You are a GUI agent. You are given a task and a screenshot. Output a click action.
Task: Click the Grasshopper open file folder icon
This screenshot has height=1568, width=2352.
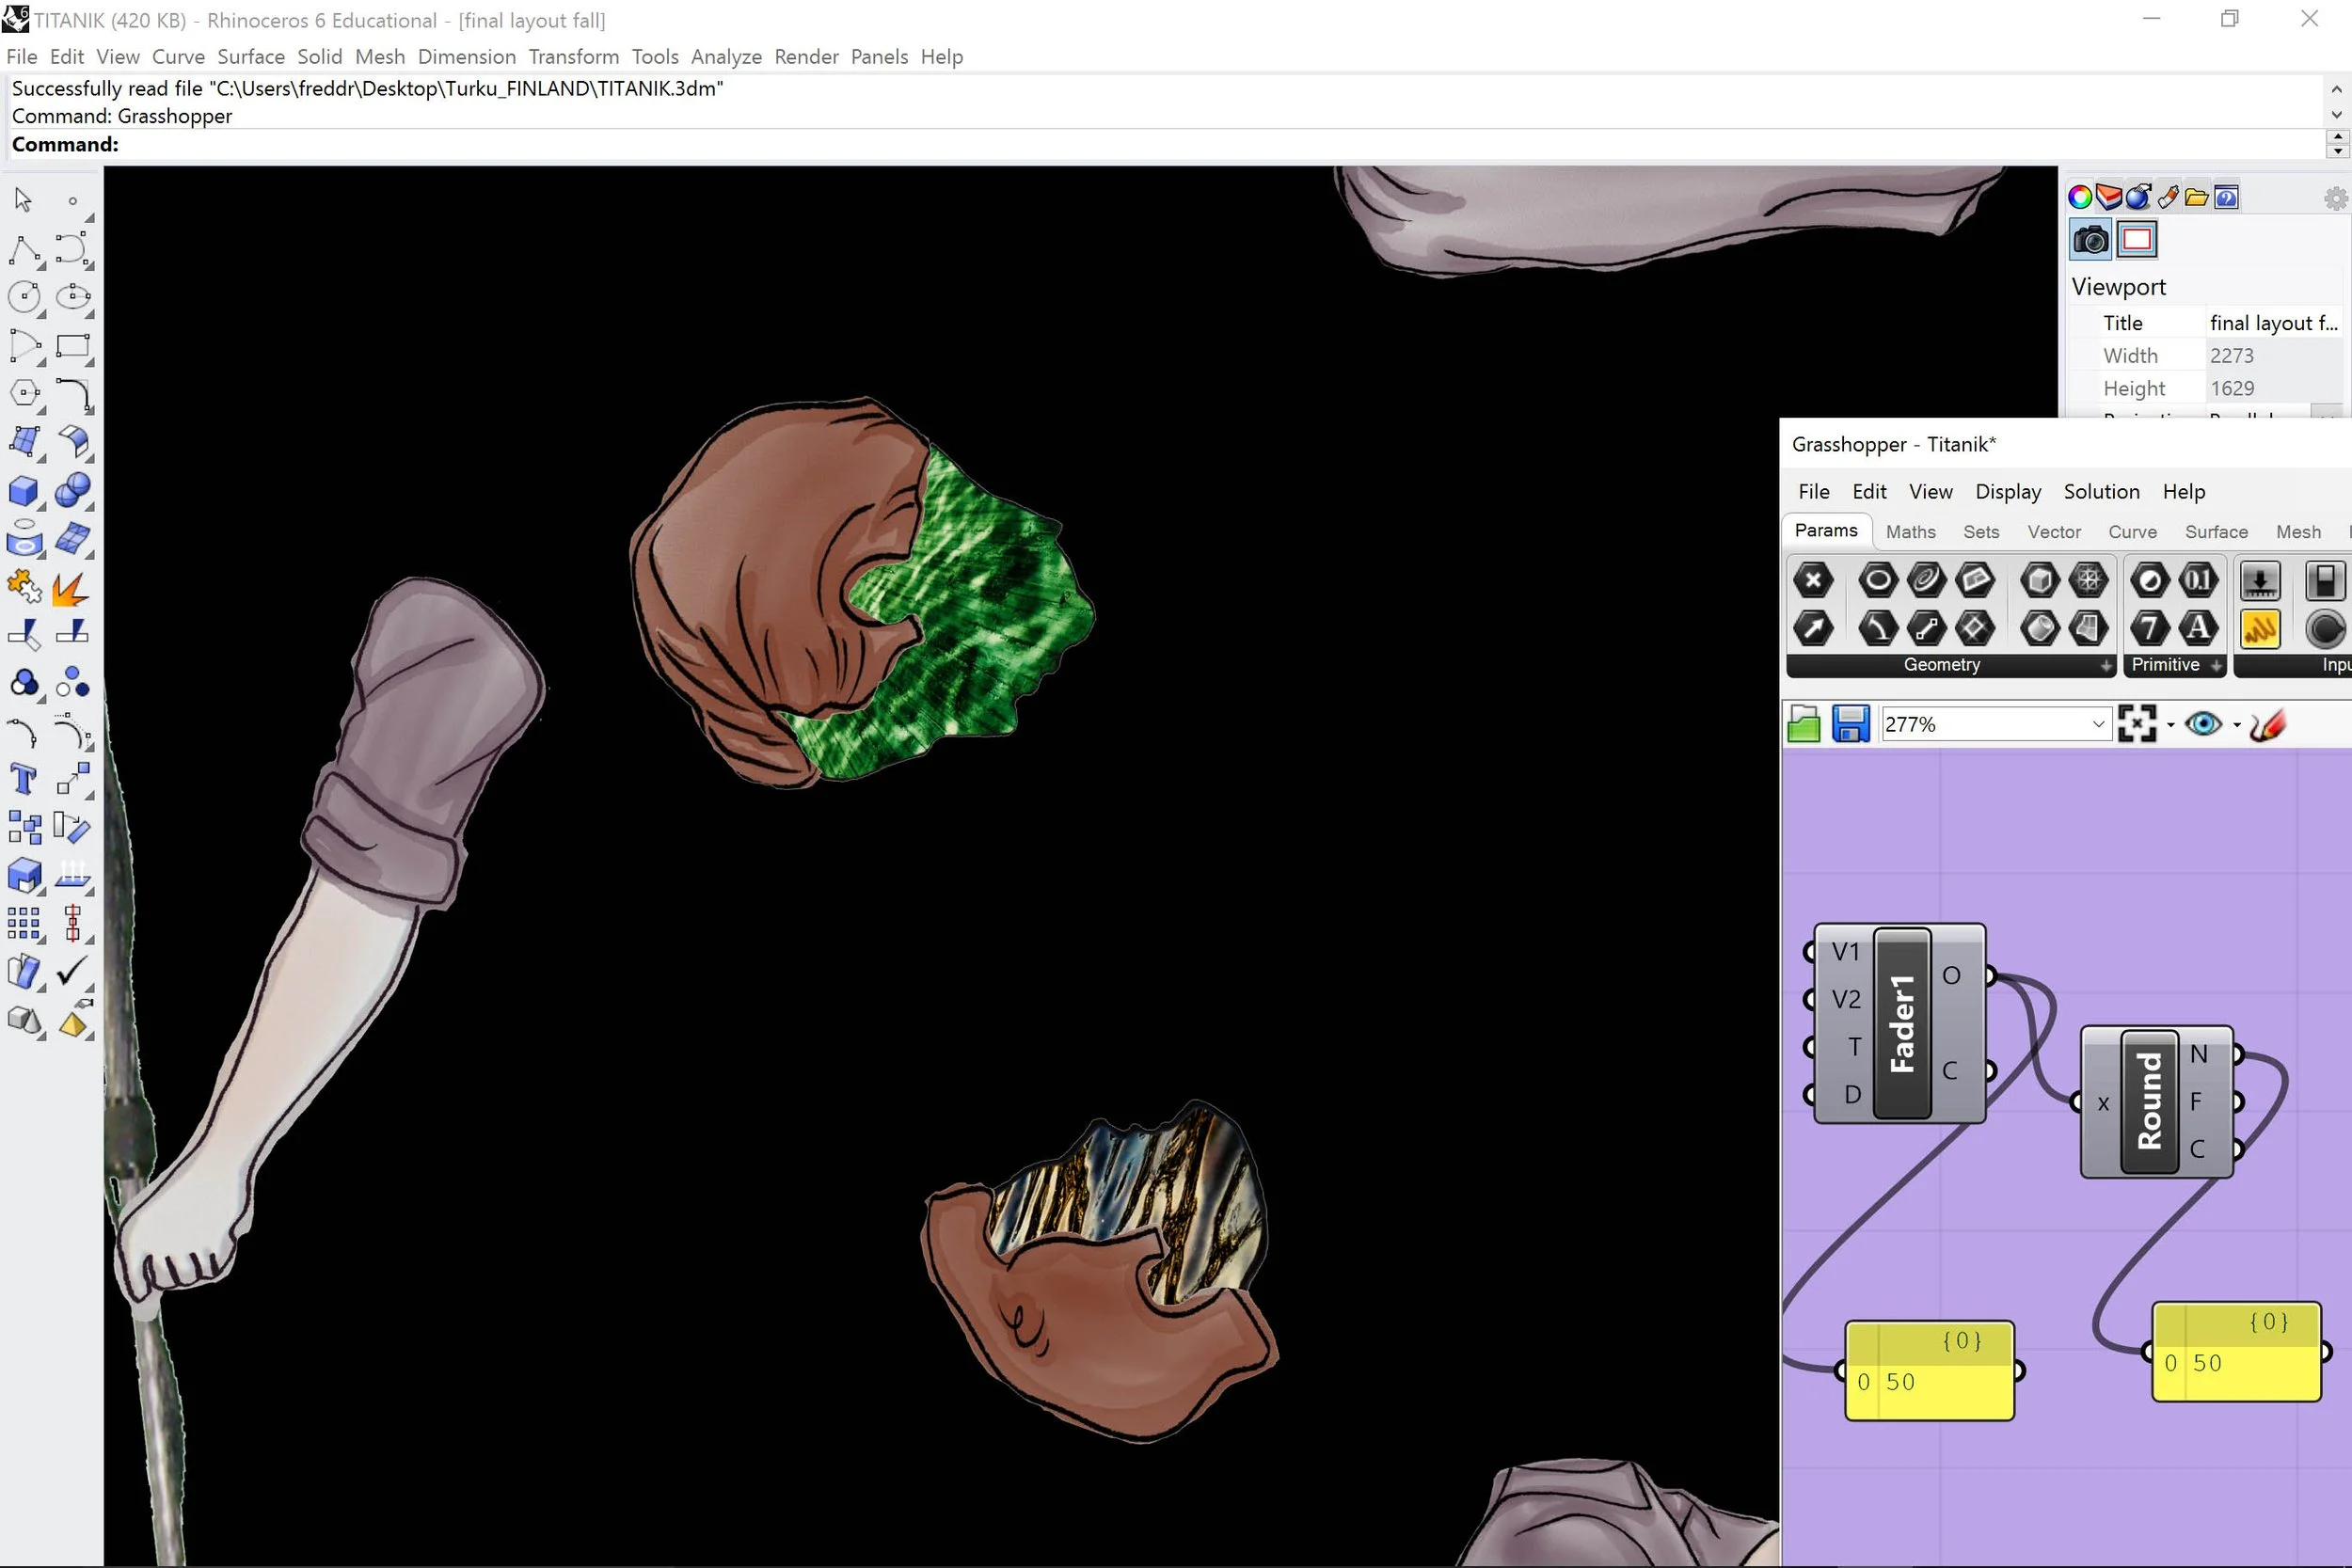point(1803,723)
